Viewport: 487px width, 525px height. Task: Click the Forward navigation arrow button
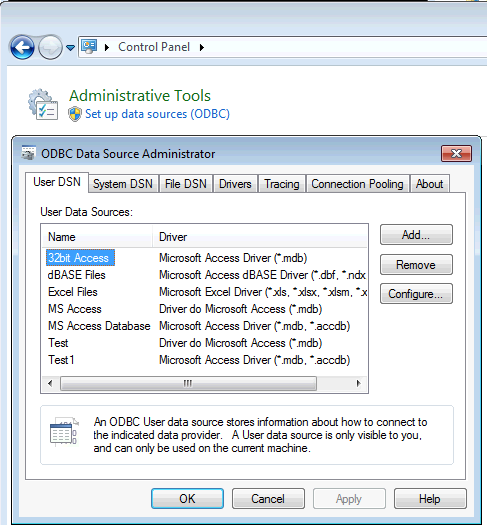pos(50,47)
